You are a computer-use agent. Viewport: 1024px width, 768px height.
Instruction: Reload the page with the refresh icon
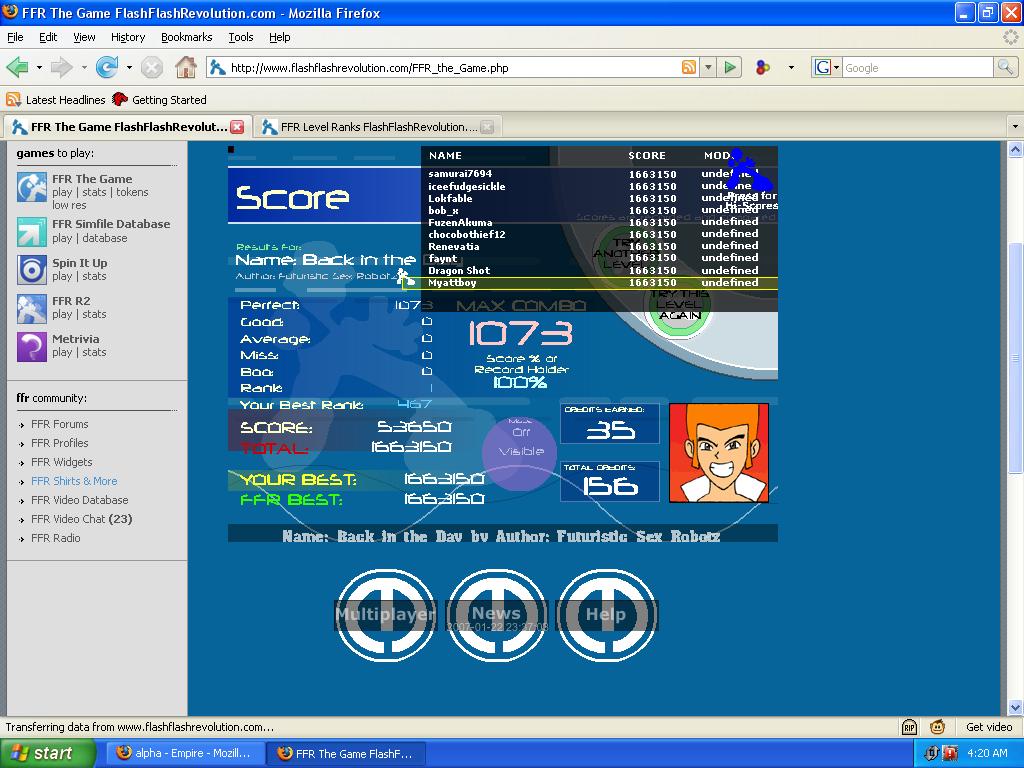[x=107, y=67]
